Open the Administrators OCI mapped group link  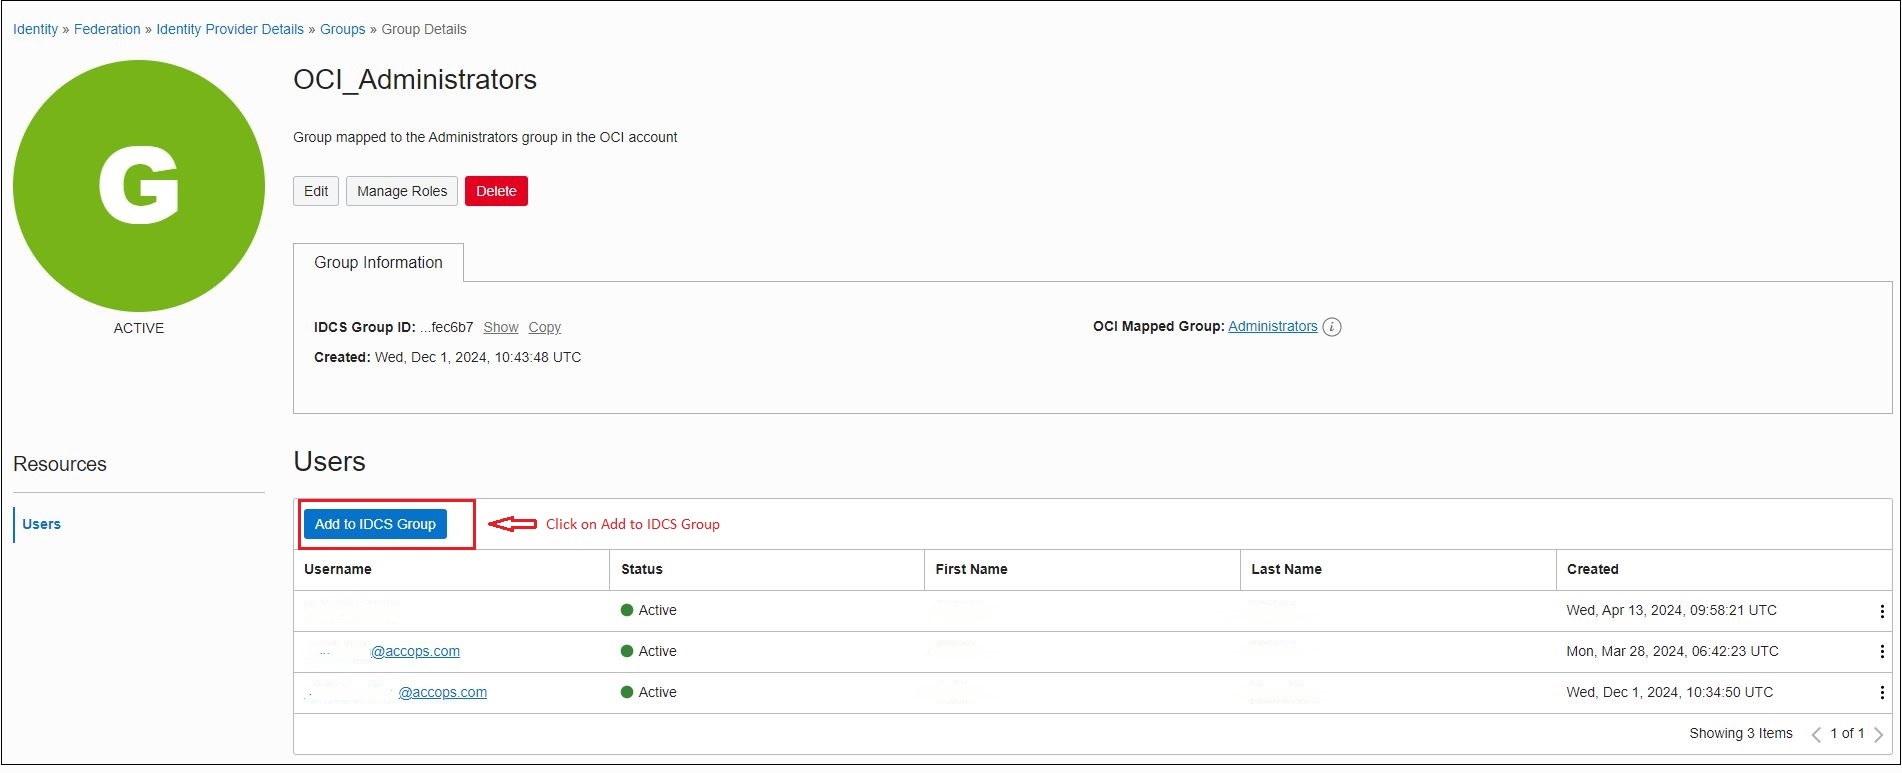point(1272,326)
